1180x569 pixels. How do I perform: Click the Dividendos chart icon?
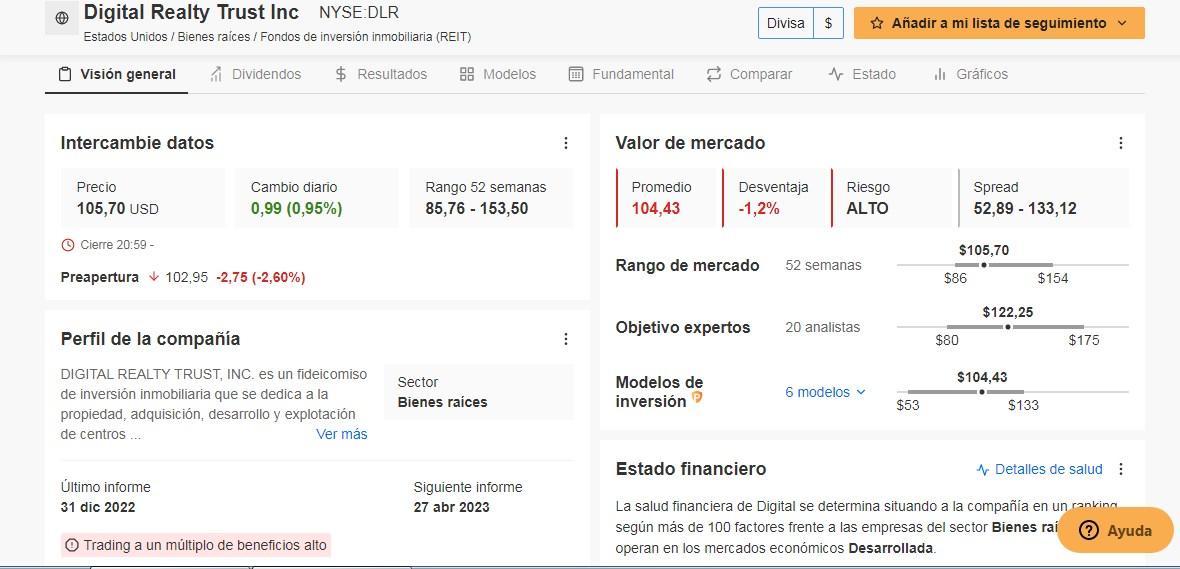[216, 74]
